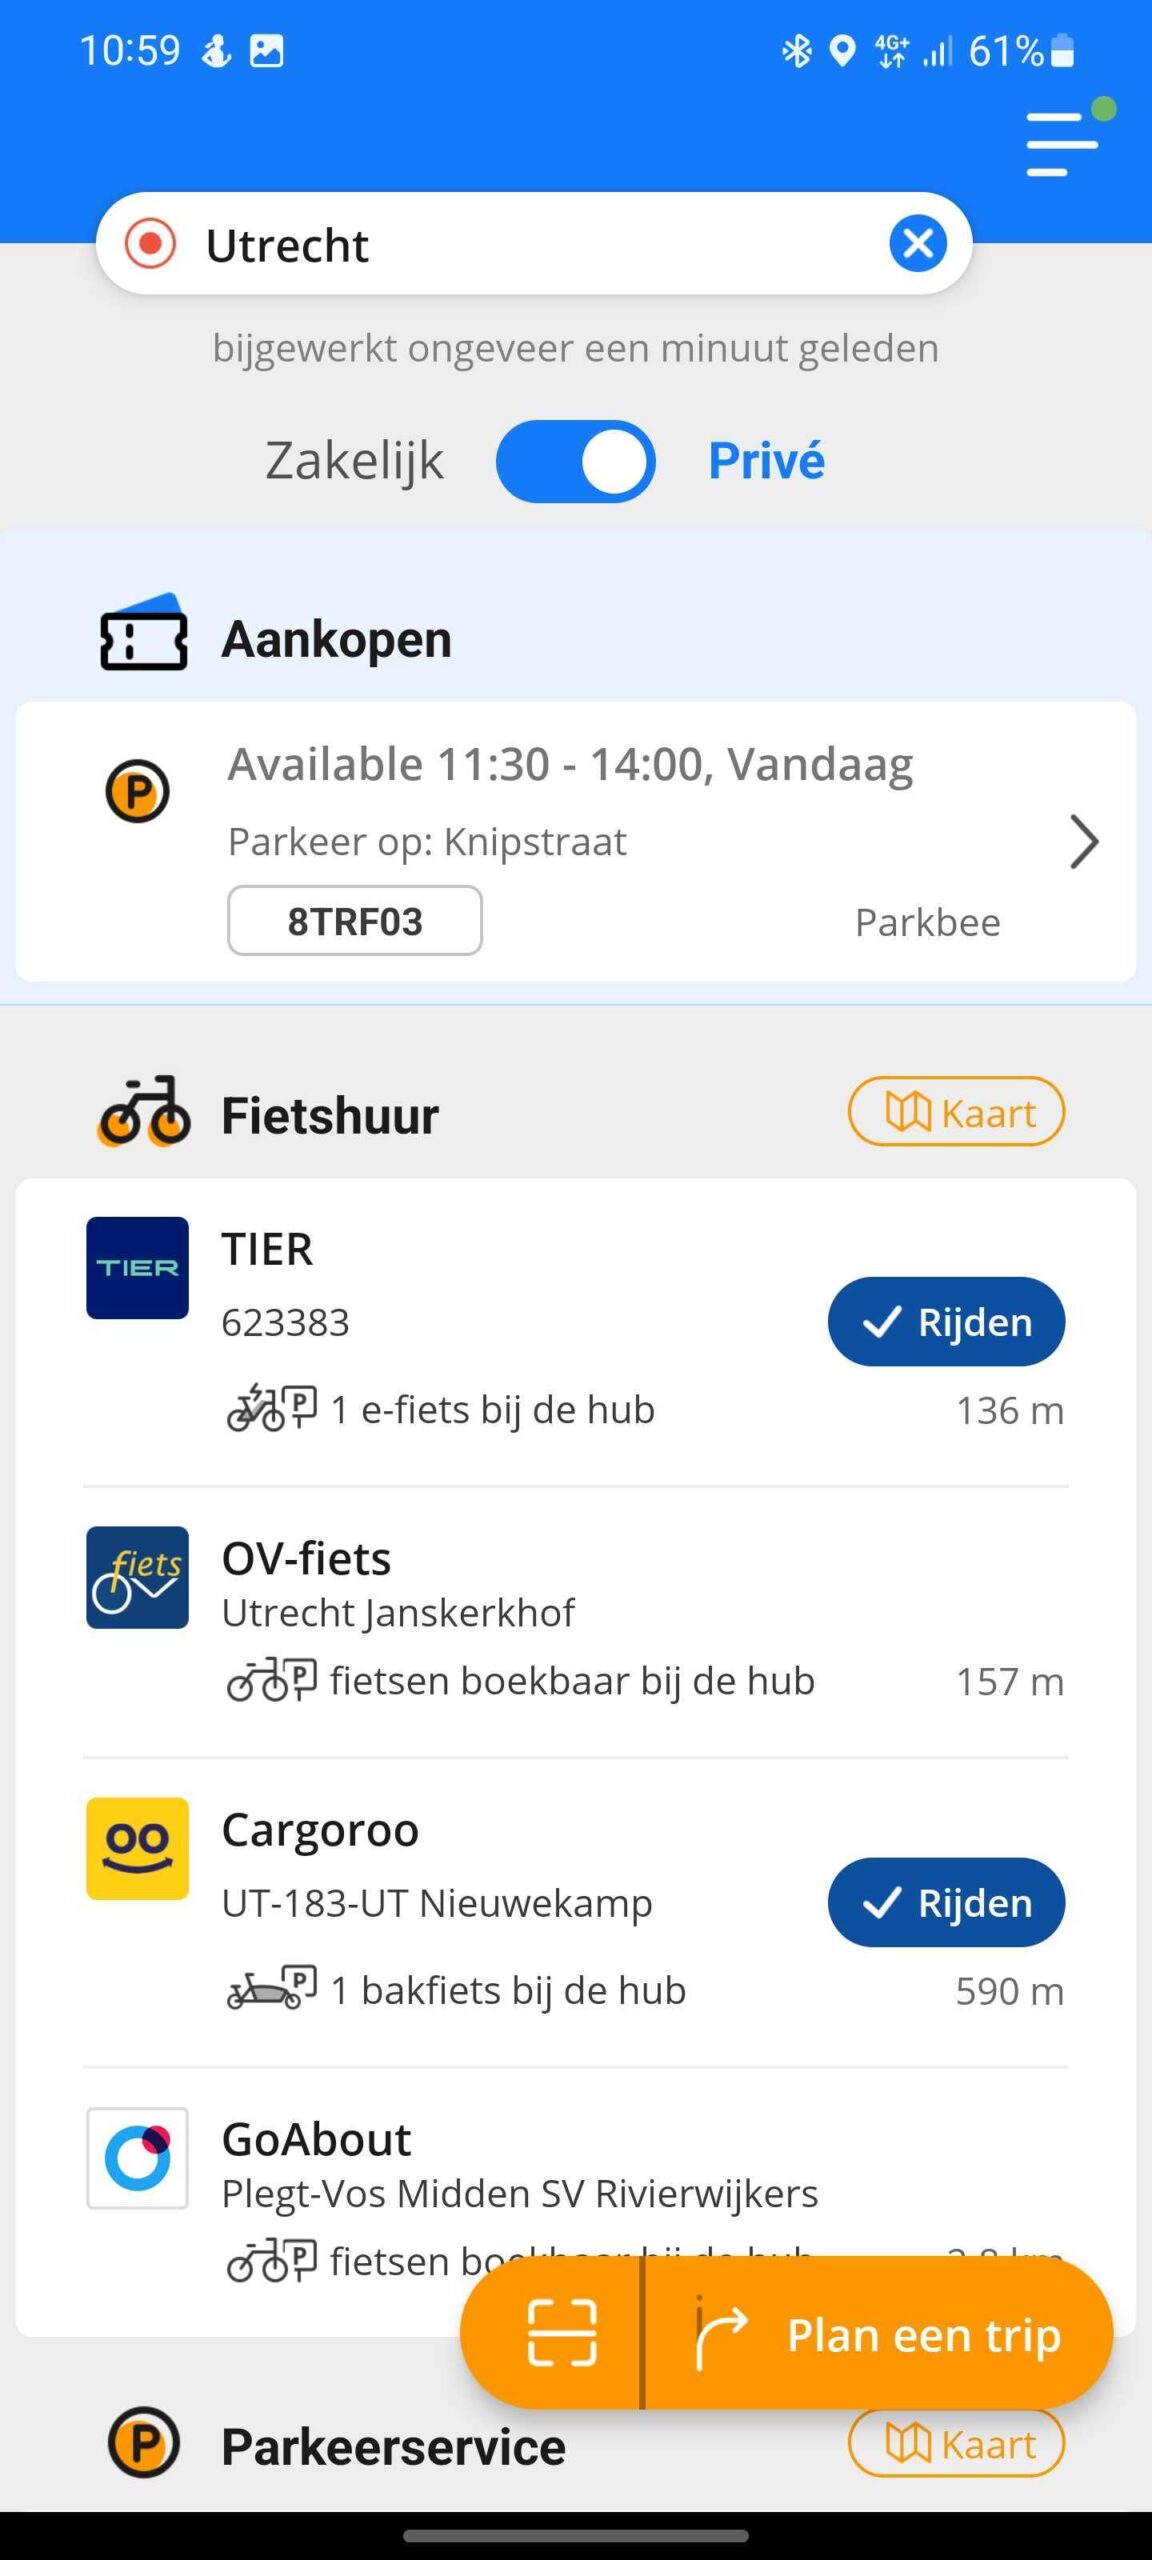The width and height of the screenshot is (1152, 2560).
Task: Clear the Utrecht location search
Action: coord(918,243)
